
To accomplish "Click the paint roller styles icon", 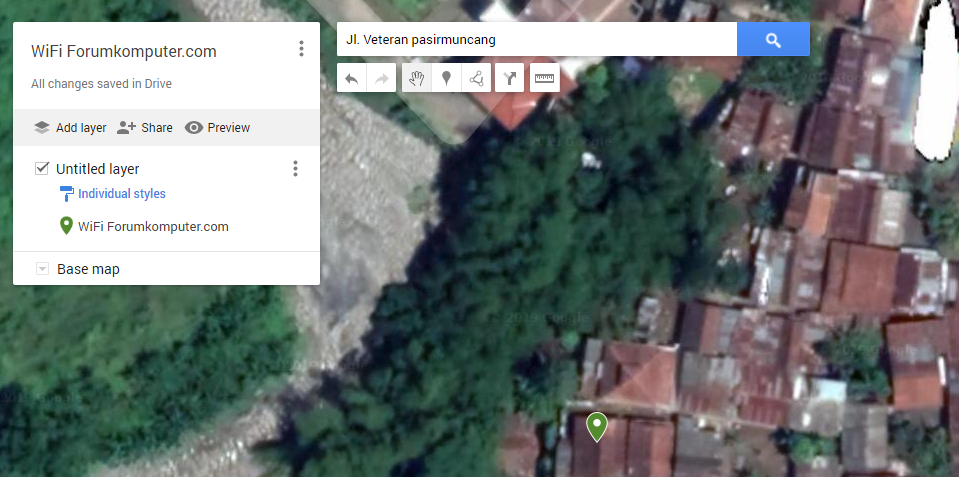I will pos(66,194).
